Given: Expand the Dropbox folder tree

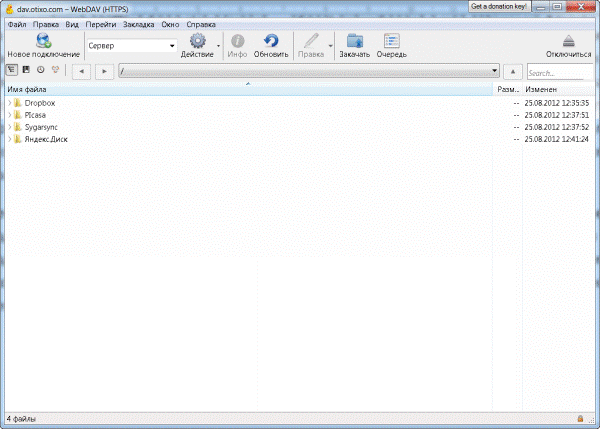Looking at the screenshot, I should click(10, 103).
